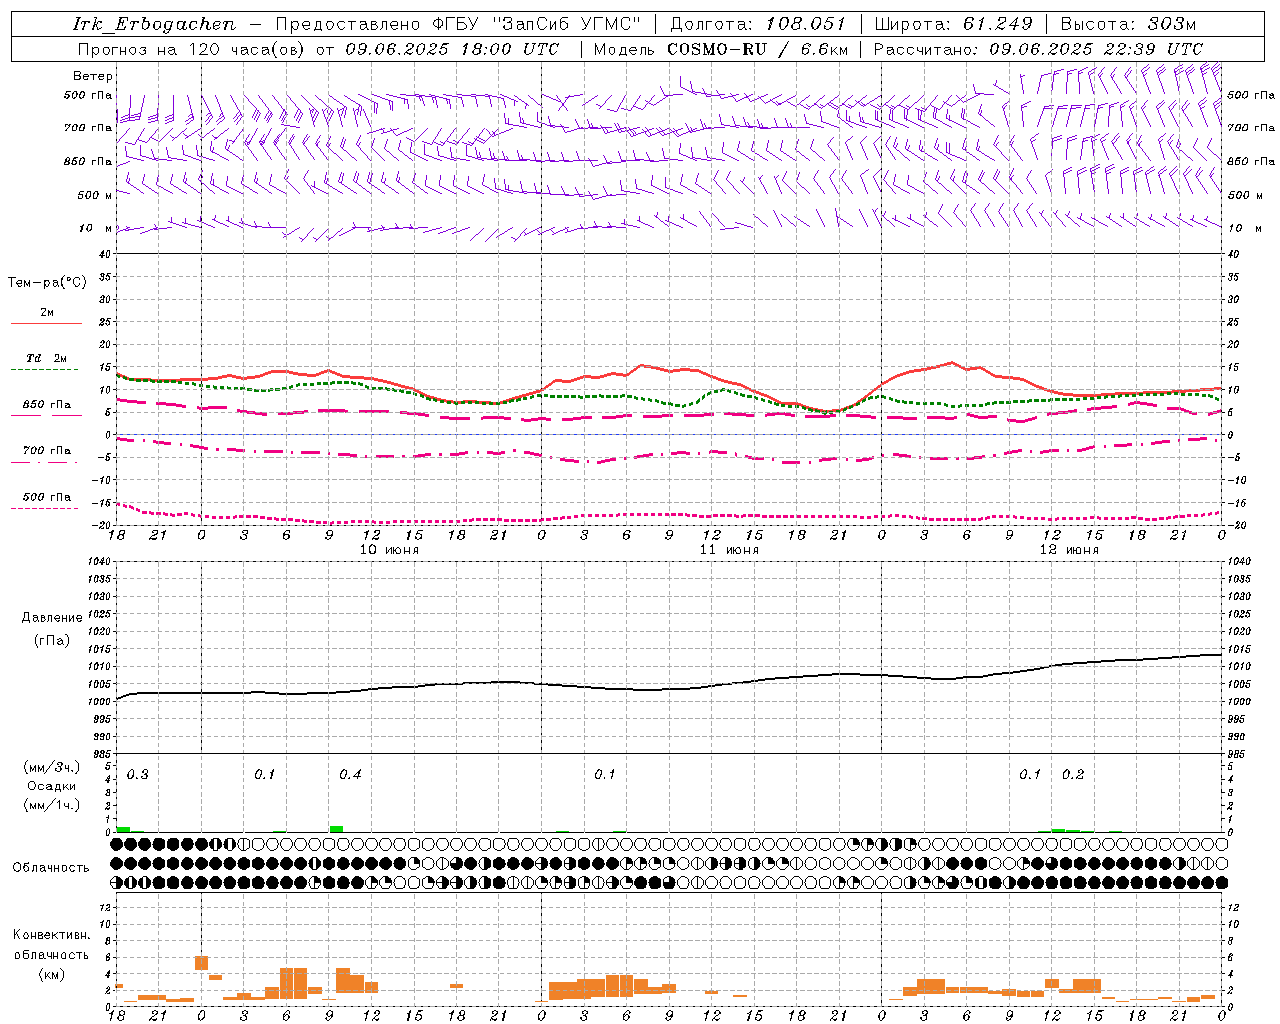Viewport: 1280px width, 1024px height.
Task: Select the Осадки panel label
Action: (x=52, y=786)
